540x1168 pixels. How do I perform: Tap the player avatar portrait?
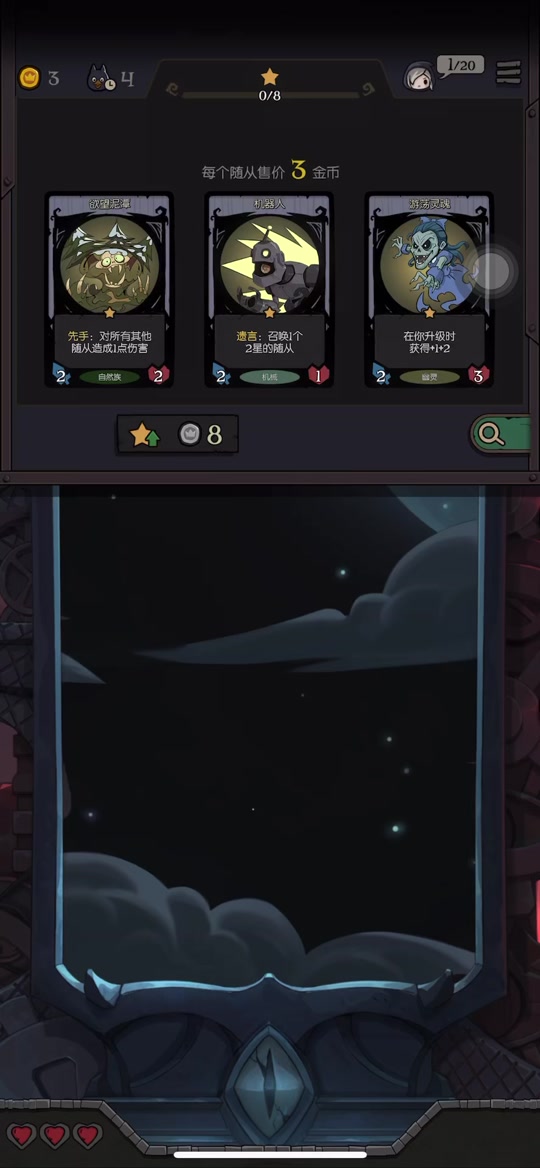click(x=419, y=77)
